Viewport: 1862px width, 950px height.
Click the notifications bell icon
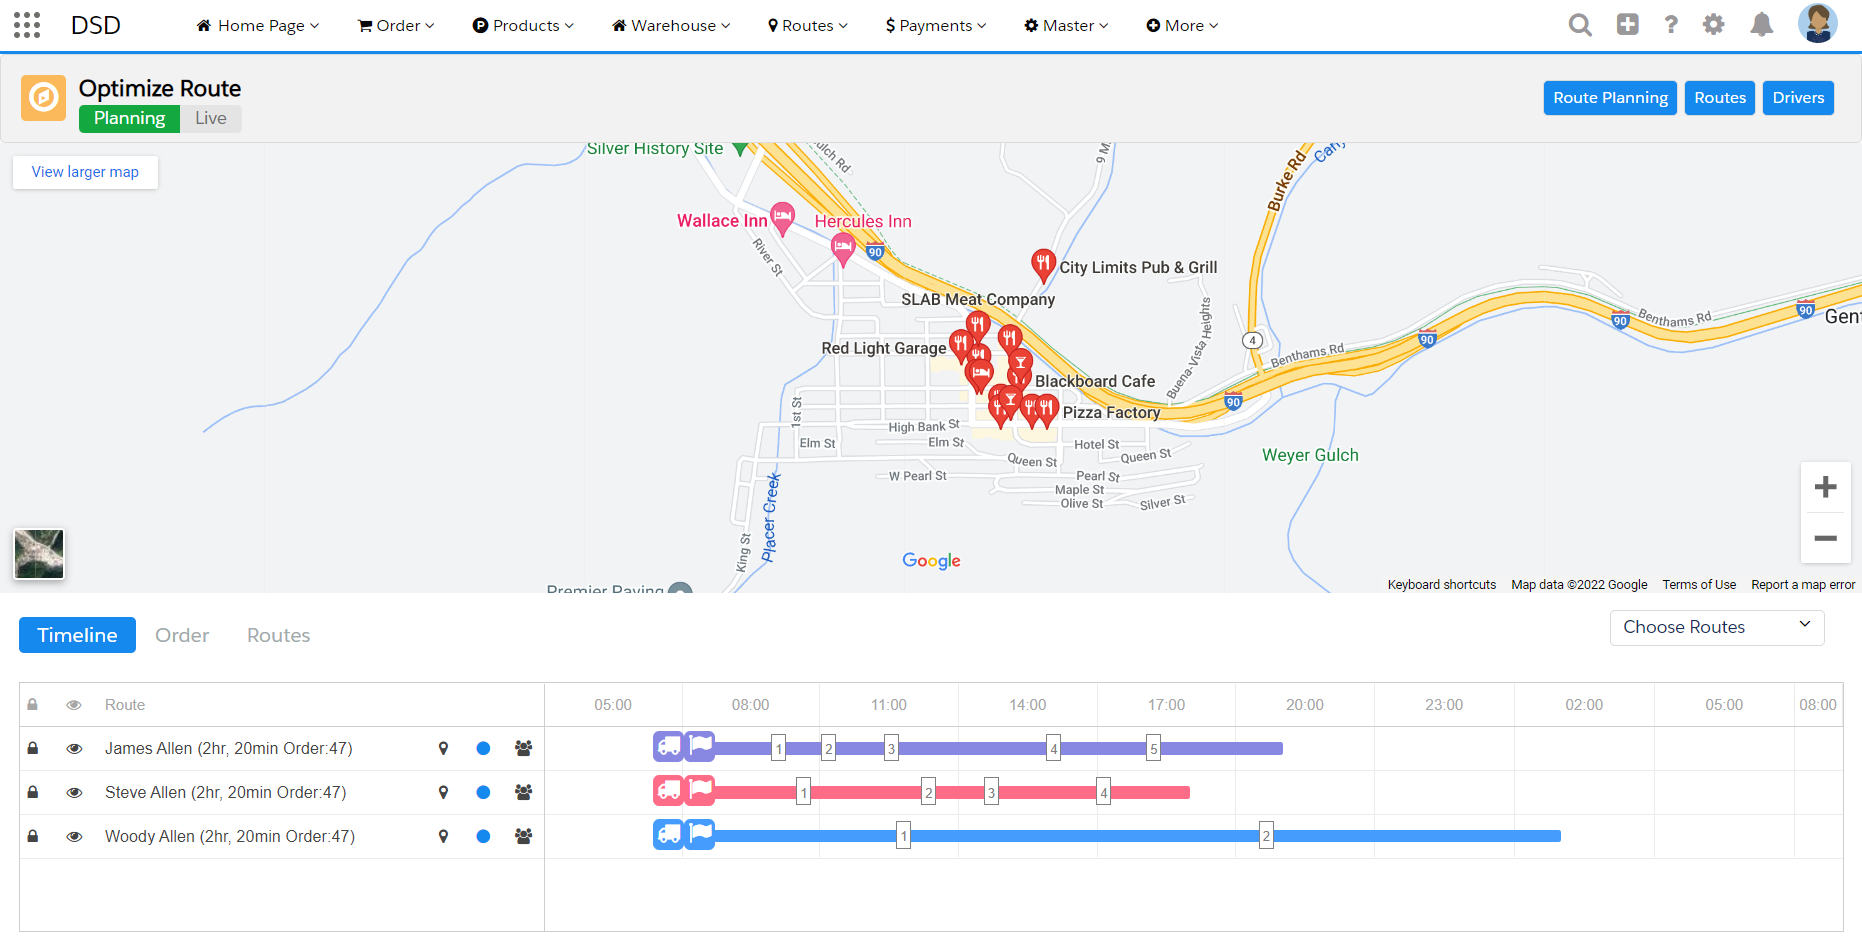point(1762,24)
